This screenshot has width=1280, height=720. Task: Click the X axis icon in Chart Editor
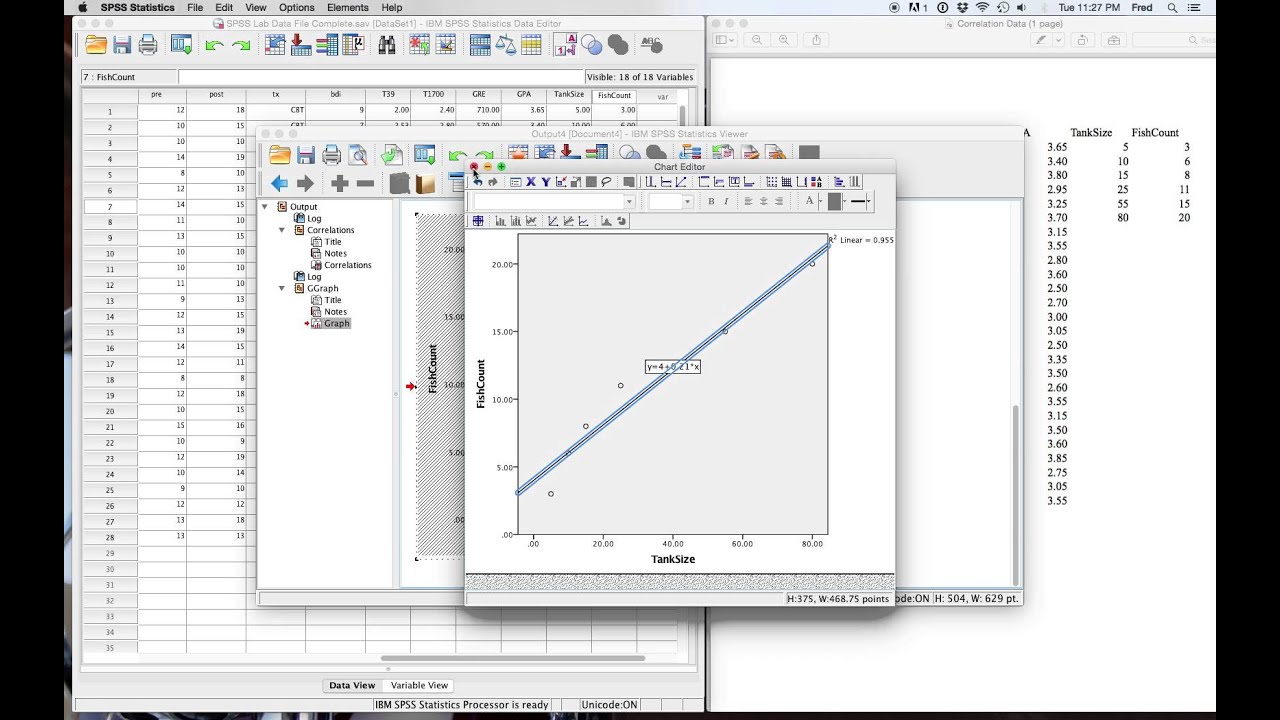click(531, 182)
